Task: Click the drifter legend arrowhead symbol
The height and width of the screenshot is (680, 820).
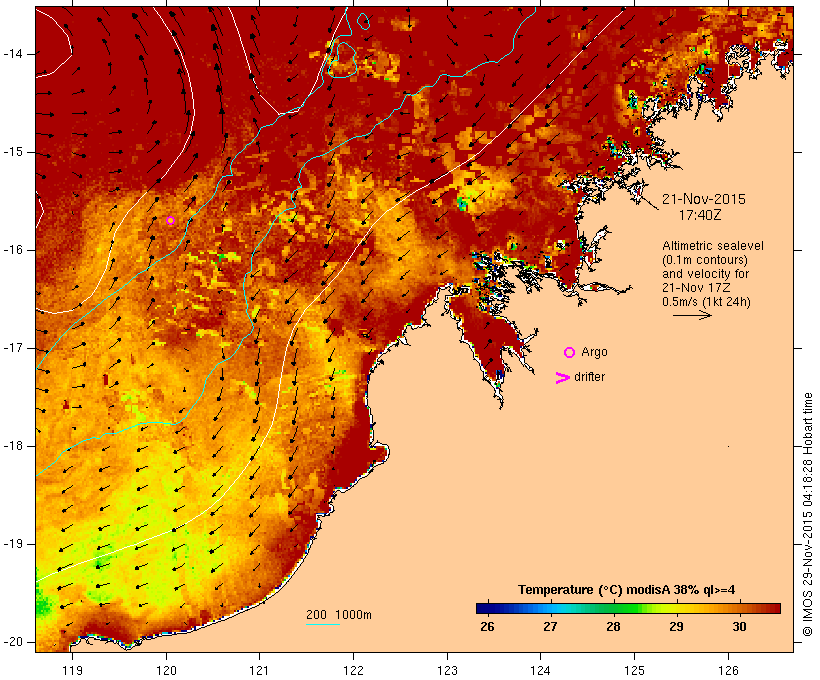Action: point(562,378)
